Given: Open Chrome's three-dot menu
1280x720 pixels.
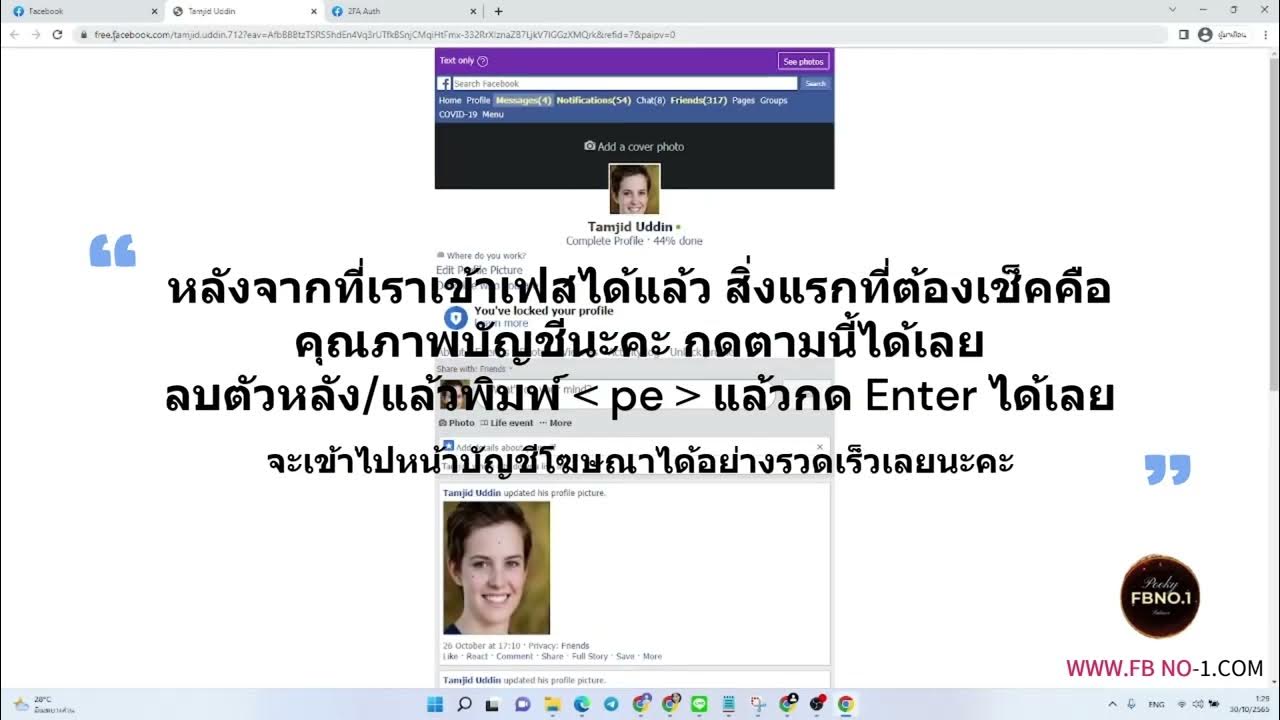Looking at the screenshot, I should point(1266,34).
